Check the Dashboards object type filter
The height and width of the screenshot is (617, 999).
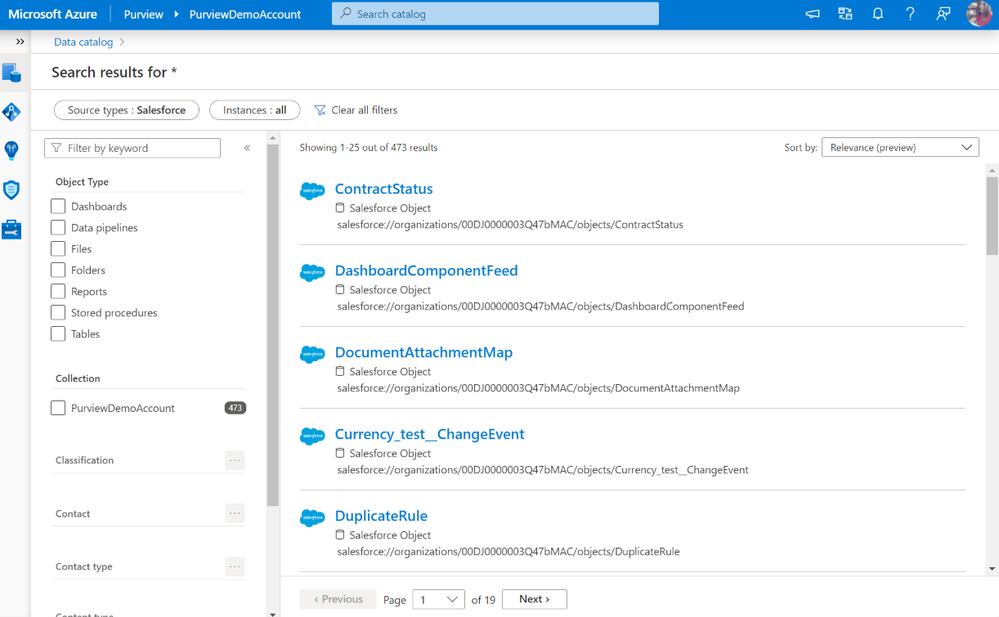[58, 206]
